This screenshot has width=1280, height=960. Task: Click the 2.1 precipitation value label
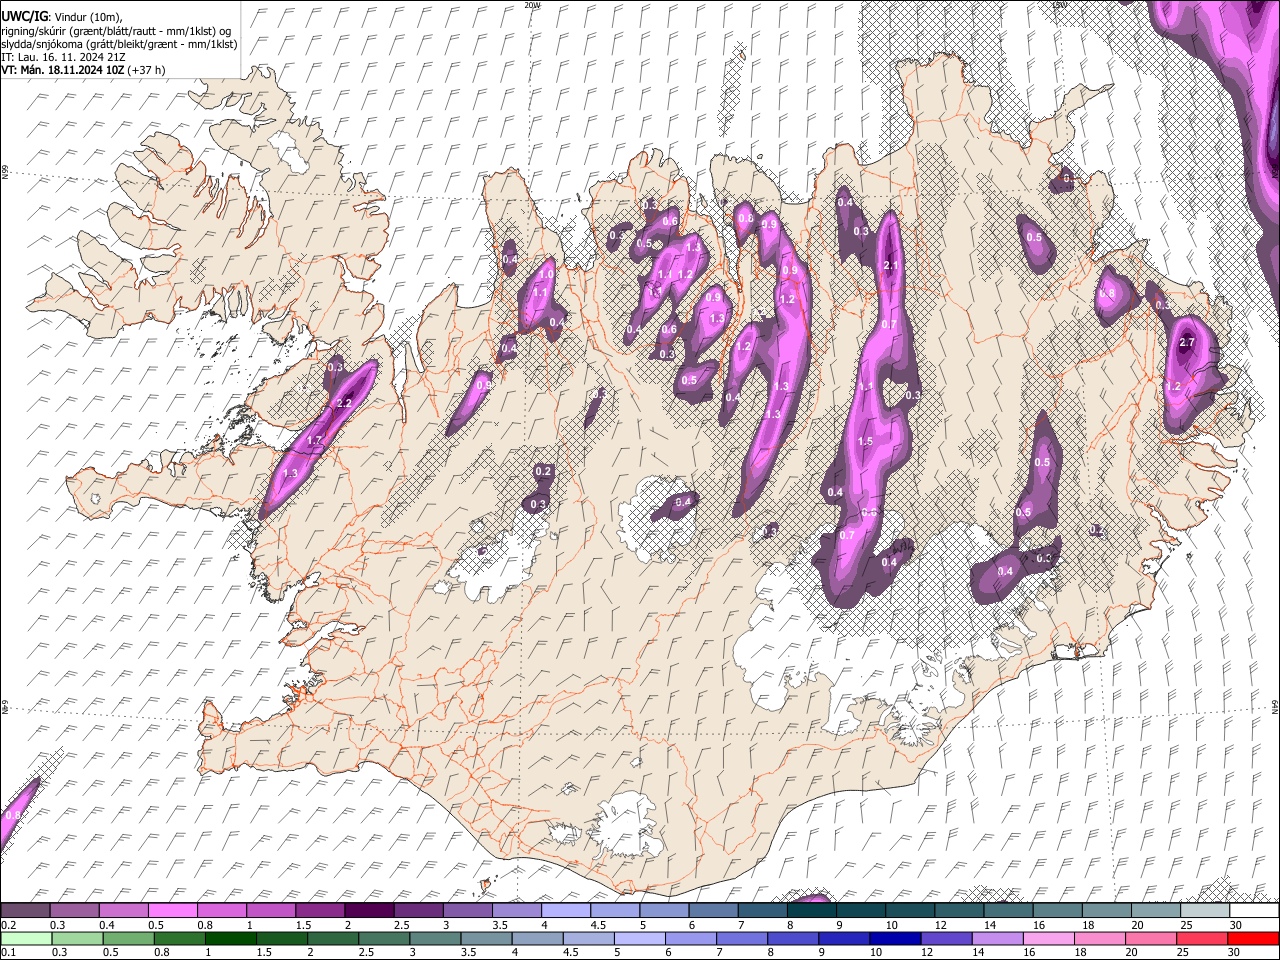[892, 265]
